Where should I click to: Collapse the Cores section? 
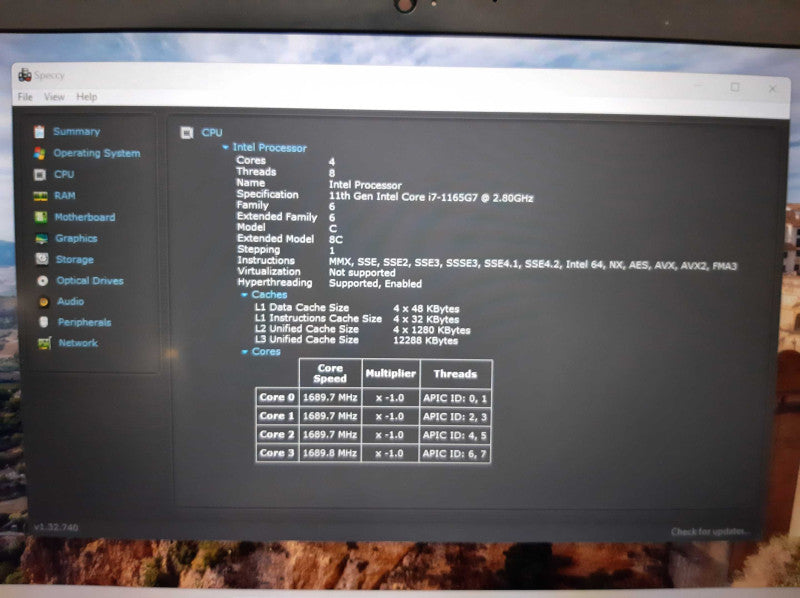[x=244, y=352]
